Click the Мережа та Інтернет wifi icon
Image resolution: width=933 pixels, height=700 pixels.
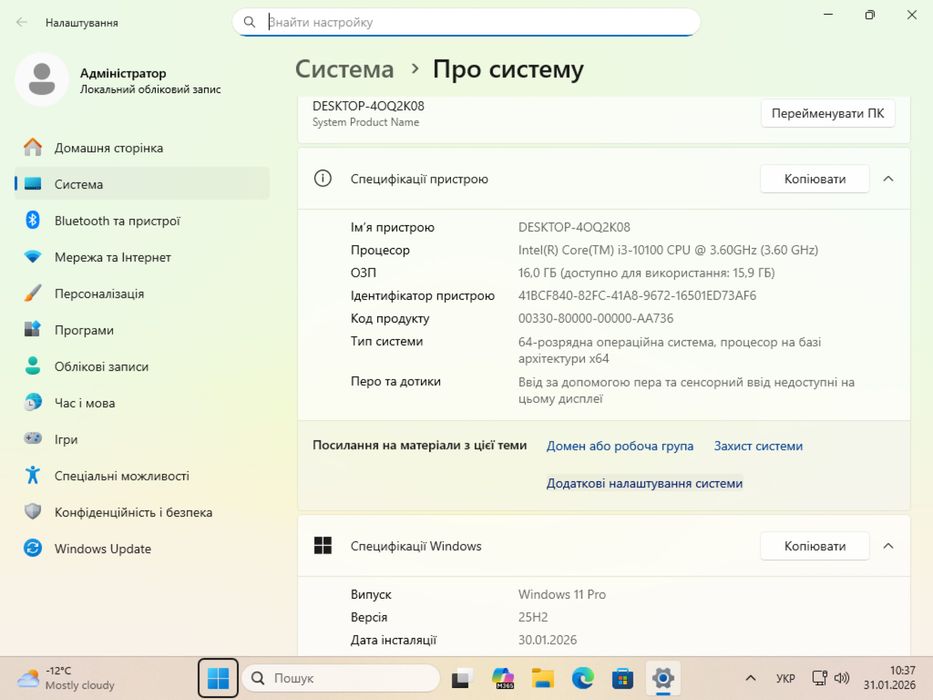[33, 257]
